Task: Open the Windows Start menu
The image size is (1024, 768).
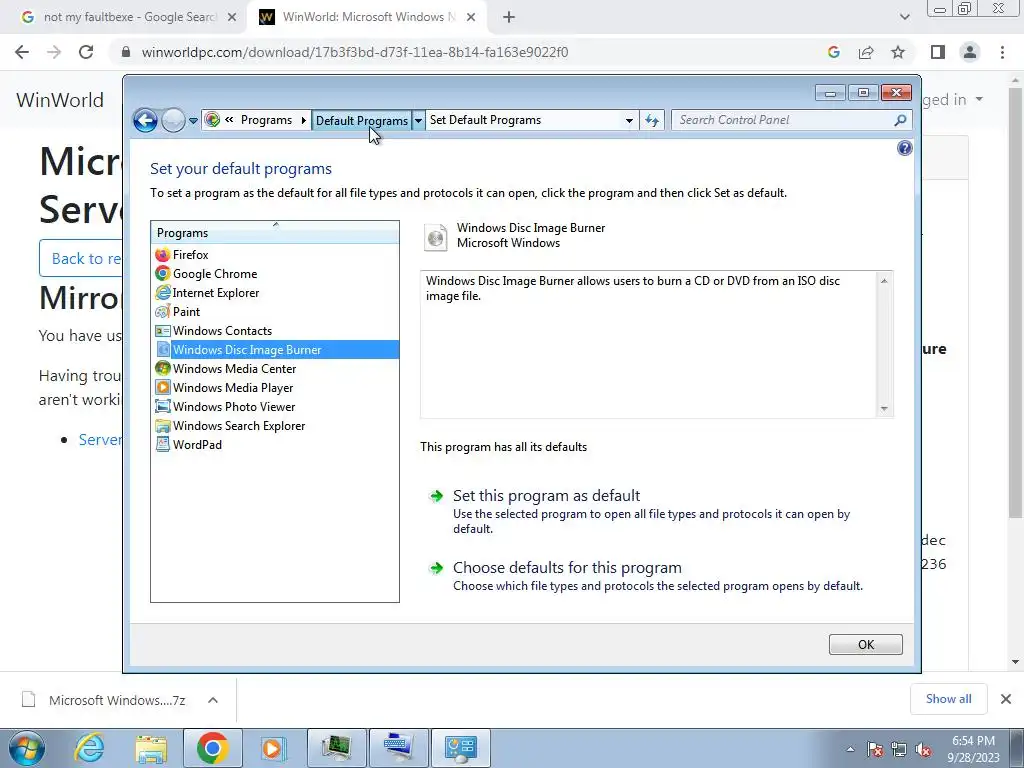Action: point(27,748)
